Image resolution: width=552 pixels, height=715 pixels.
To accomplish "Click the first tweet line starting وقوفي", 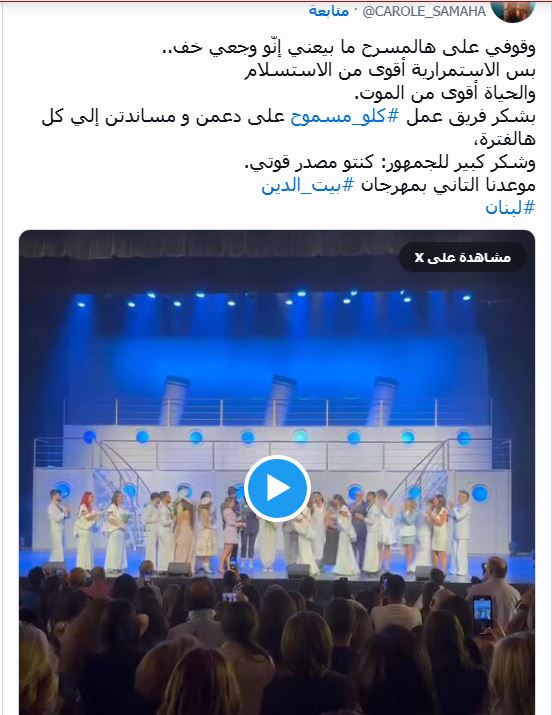I will point(349,48).
